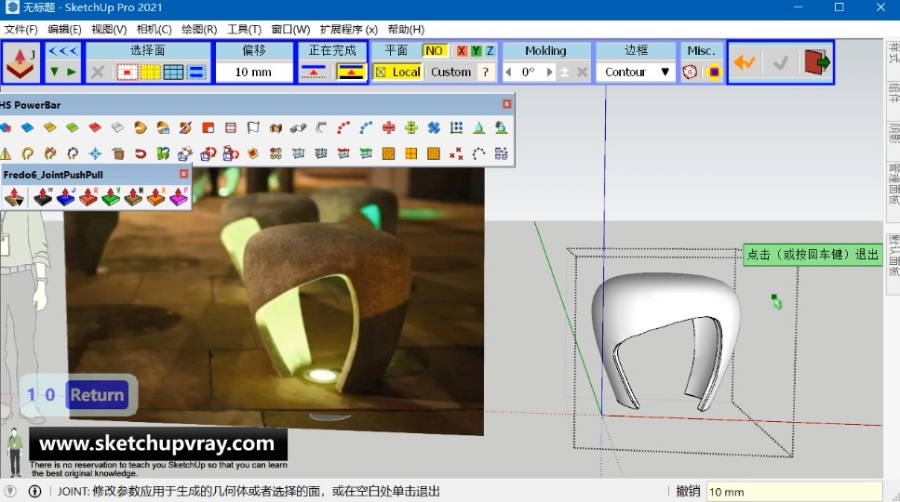Select the blue Joint (J) push pull tool

(65, 197)
